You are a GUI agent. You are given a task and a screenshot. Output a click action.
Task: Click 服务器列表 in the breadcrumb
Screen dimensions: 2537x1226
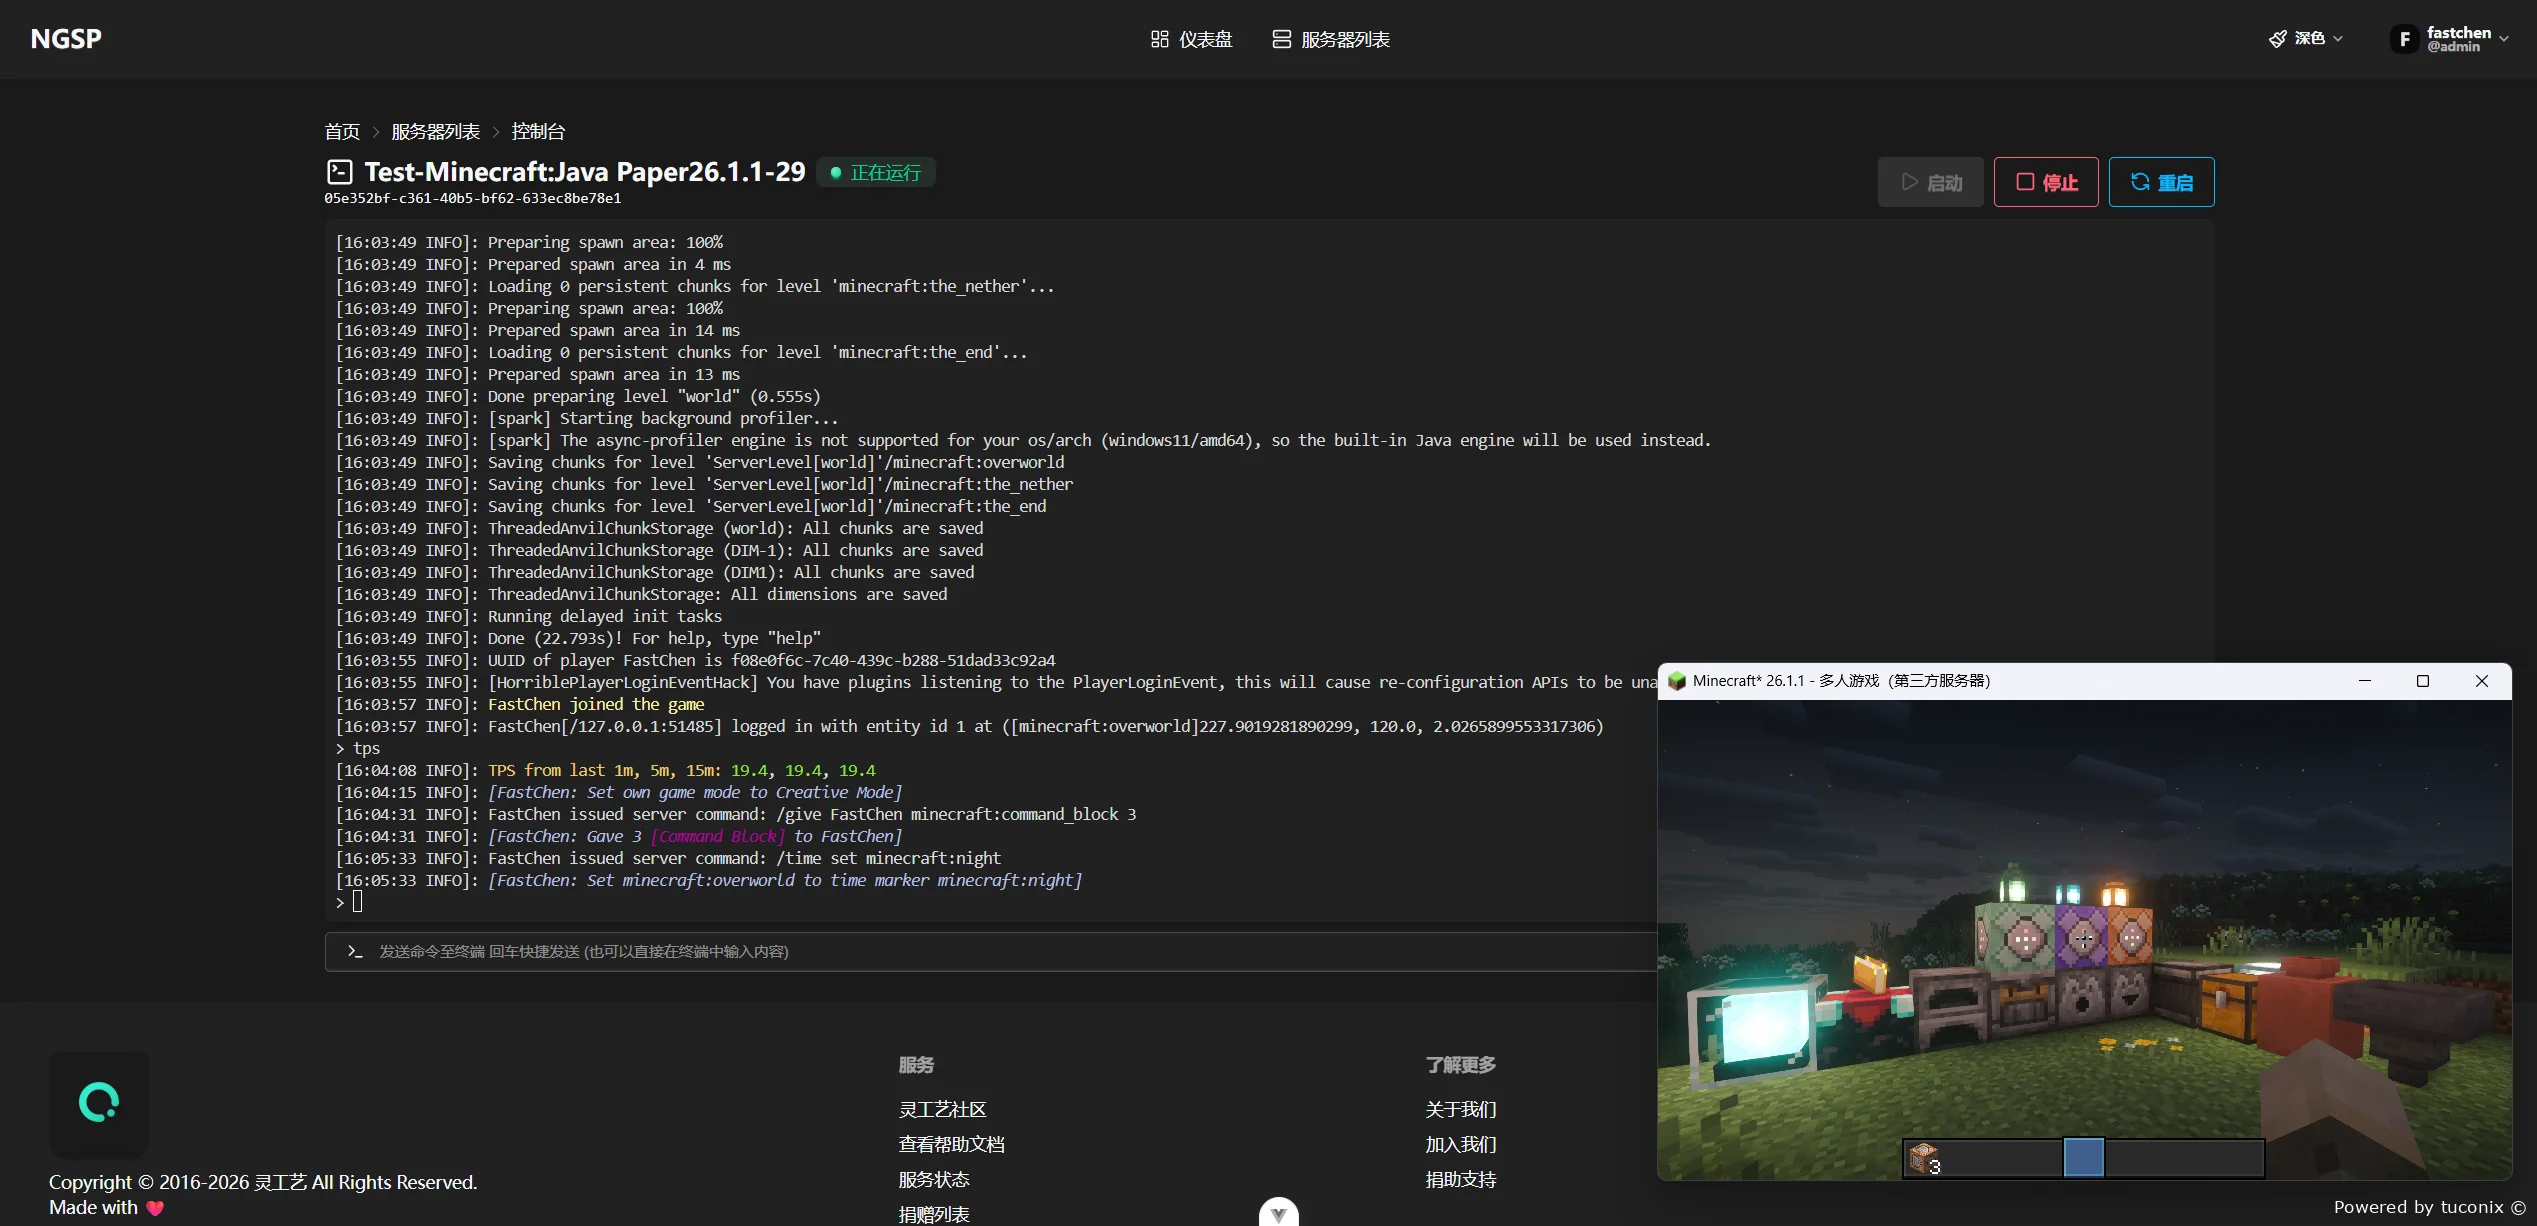(435, 131)
